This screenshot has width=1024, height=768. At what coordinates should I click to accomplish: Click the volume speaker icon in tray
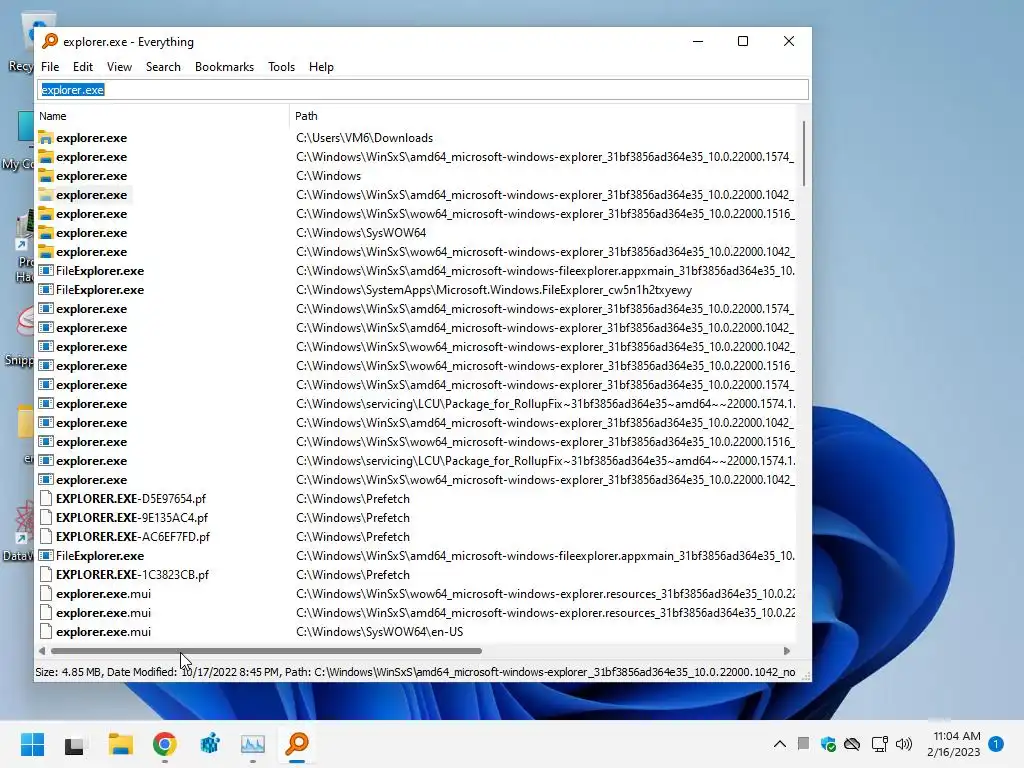[x=904, y=744]
